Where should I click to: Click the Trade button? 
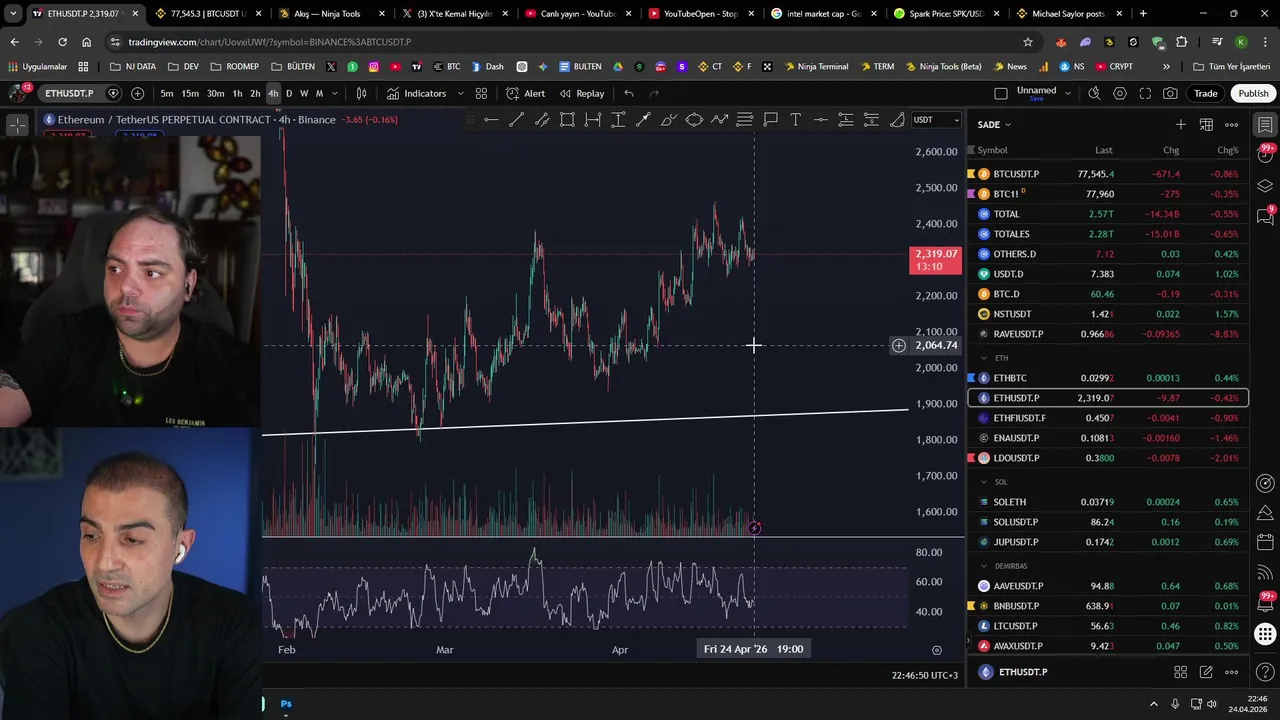point(1205,93)
